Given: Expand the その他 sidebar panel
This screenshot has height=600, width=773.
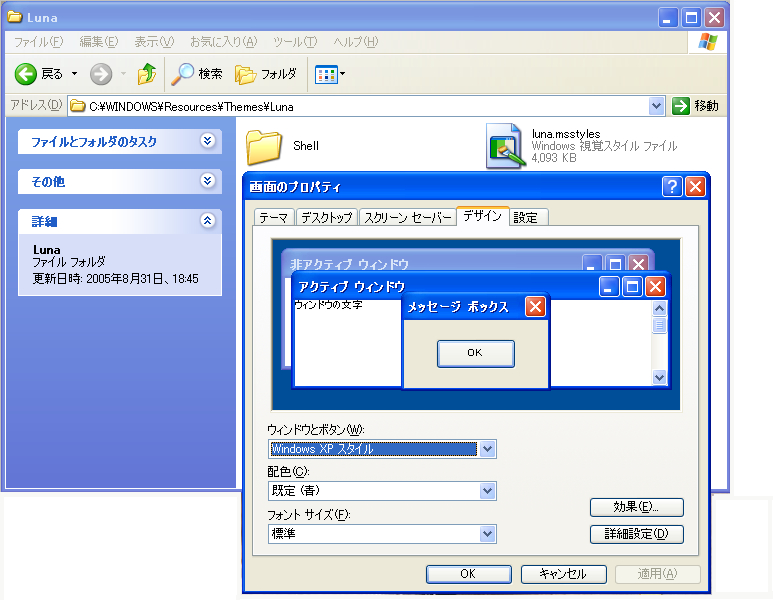Looking at the screenshot, I should click(x=208, y=181).
